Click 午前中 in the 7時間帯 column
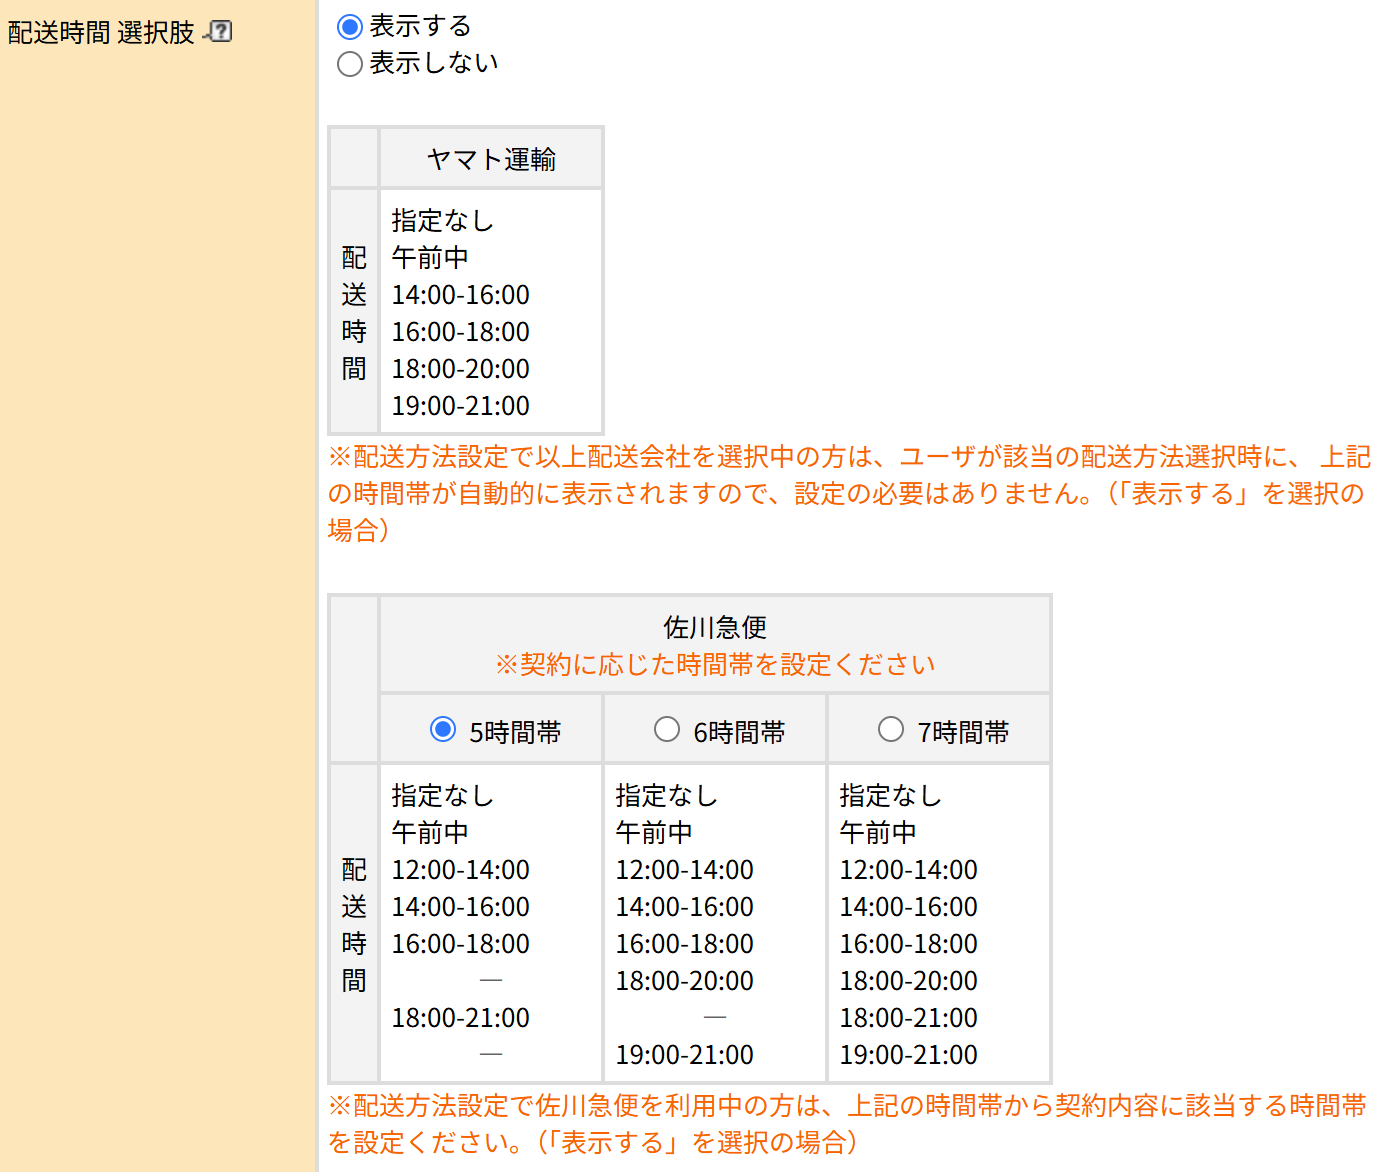The width and height of the screenshot is (1380, 1172). pyautogui.click(x=877, y=832)
